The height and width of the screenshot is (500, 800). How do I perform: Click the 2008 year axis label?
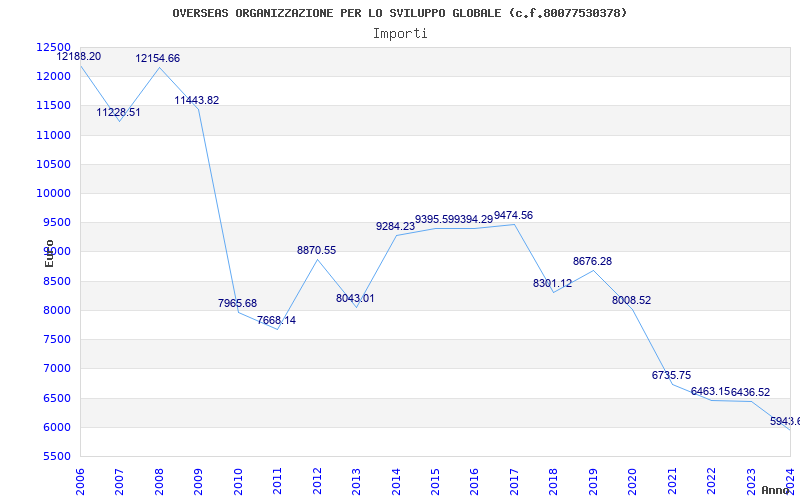point(159,481)
